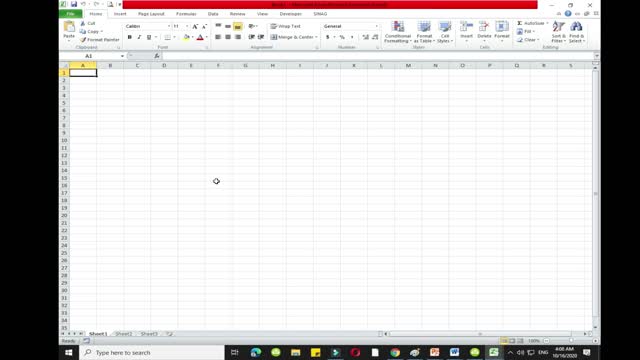Click the Cut scissors button
The image size is (640, 360).
[88, 23]
